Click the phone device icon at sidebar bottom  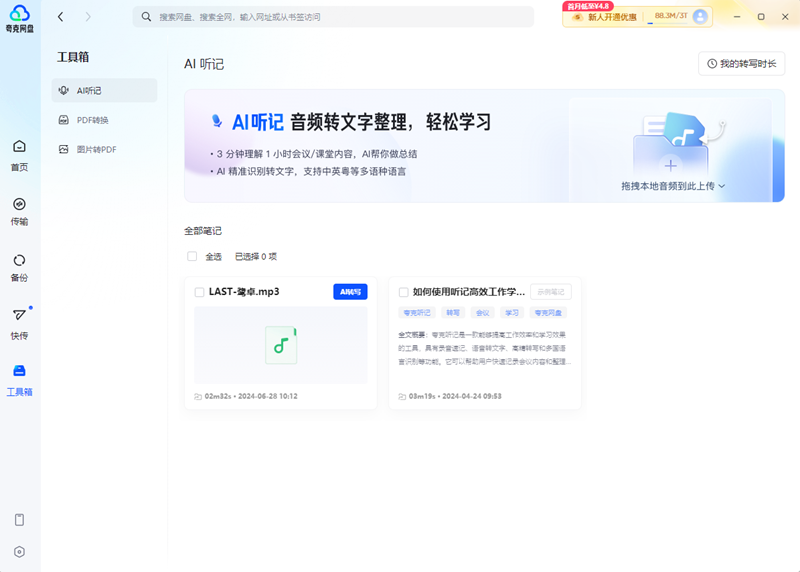(19, 520)
